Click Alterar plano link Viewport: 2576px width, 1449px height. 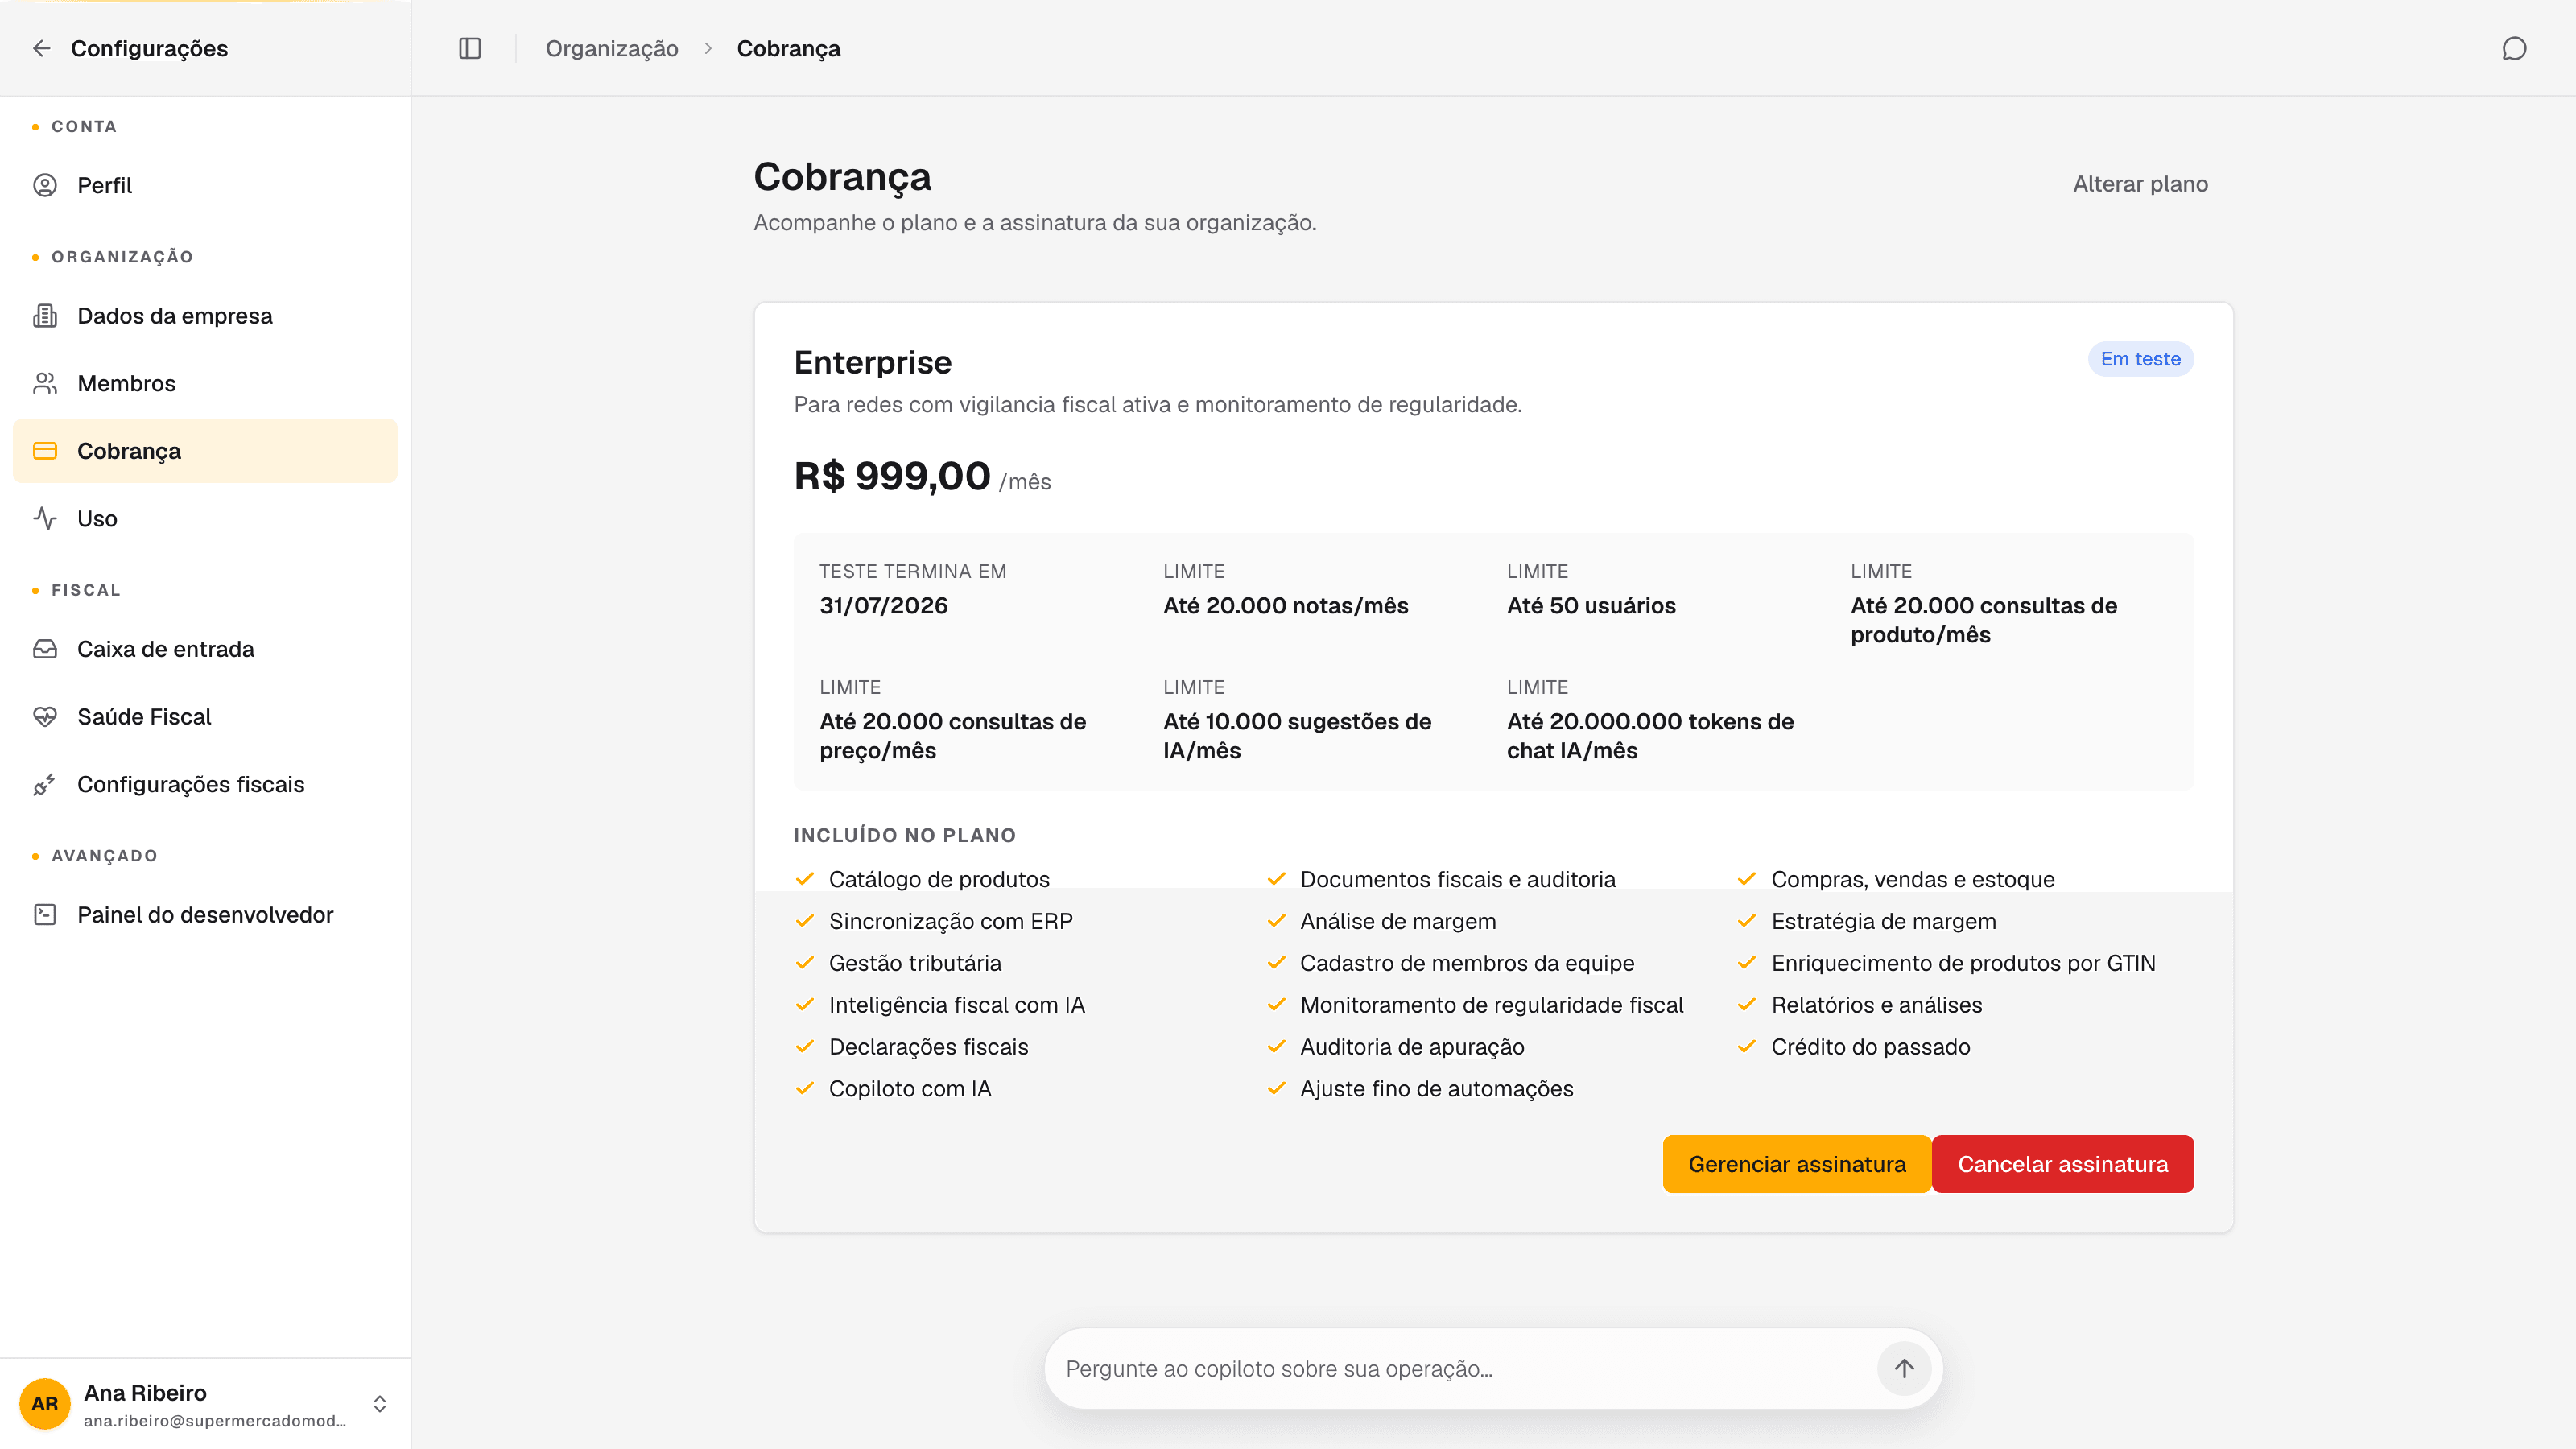pyautogui.click(x=2140, y=184)
